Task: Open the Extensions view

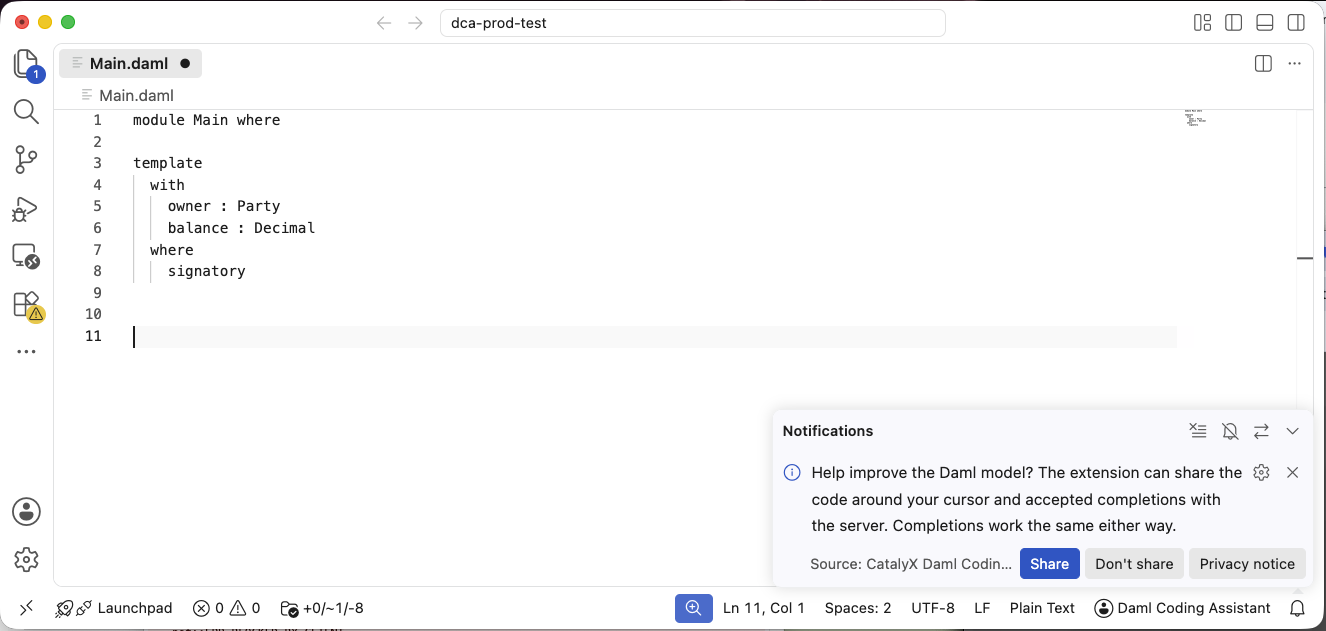Action: 26,305
